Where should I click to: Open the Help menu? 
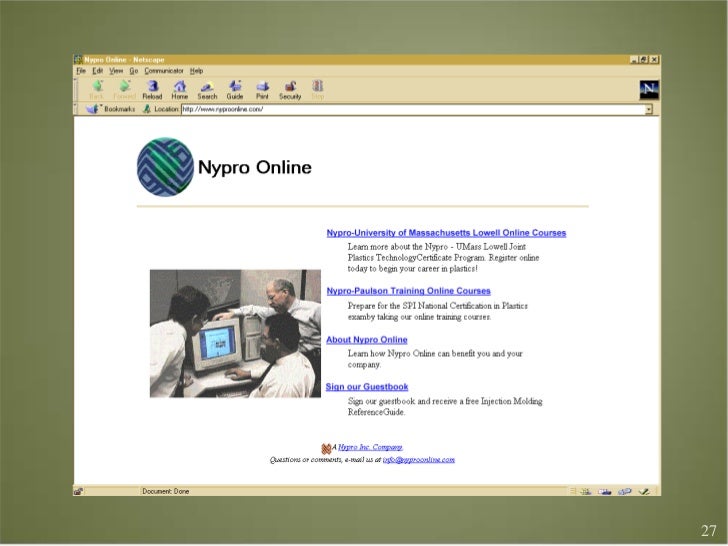click(196, 71)
